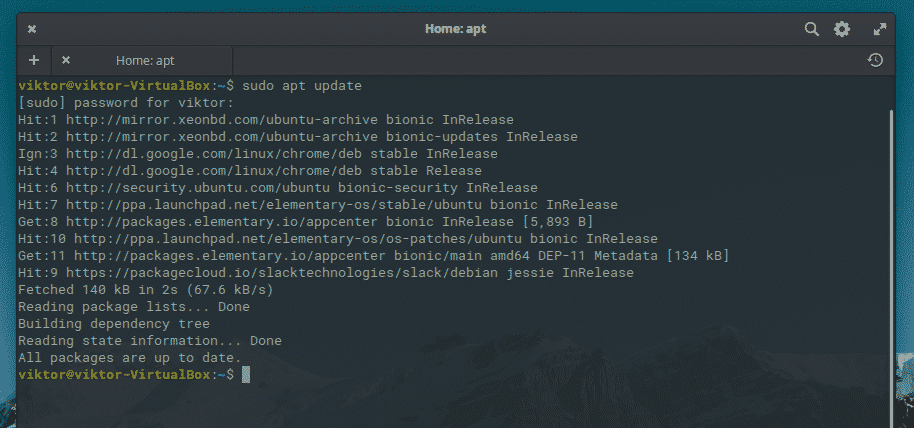Click 'All packages are up to date.' line
Viewport: 914px width, 428px height.
(129, 357)
